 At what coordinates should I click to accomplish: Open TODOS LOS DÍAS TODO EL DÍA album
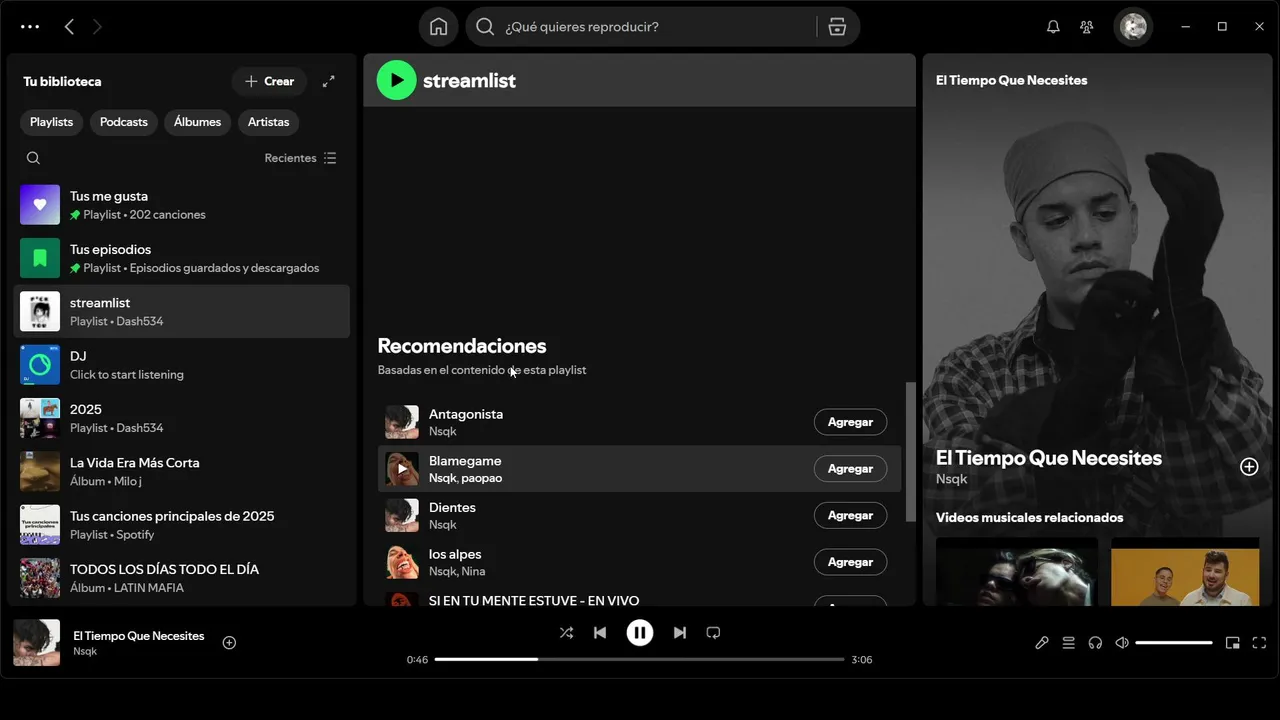[x=182, y=578]
